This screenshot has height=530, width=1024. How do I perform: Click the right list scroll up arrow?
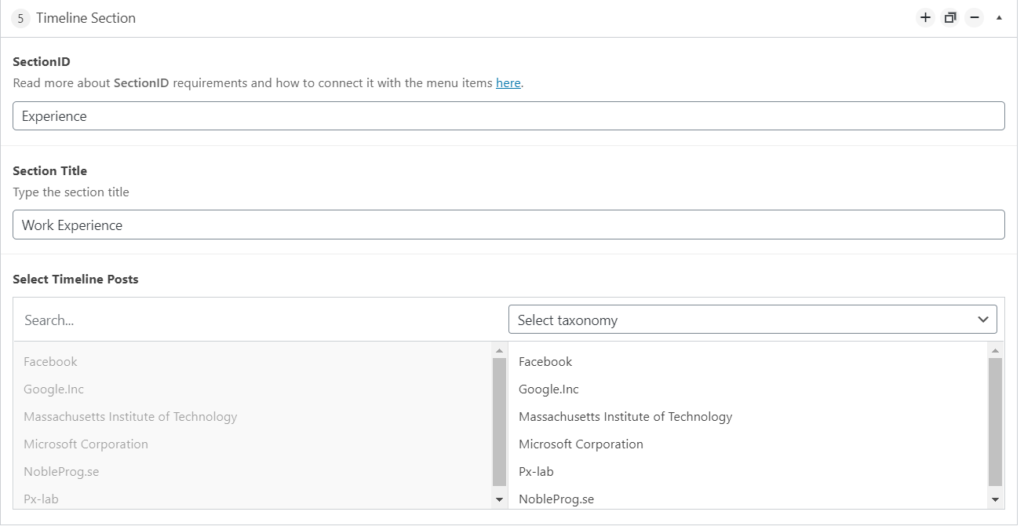(995, 351)
